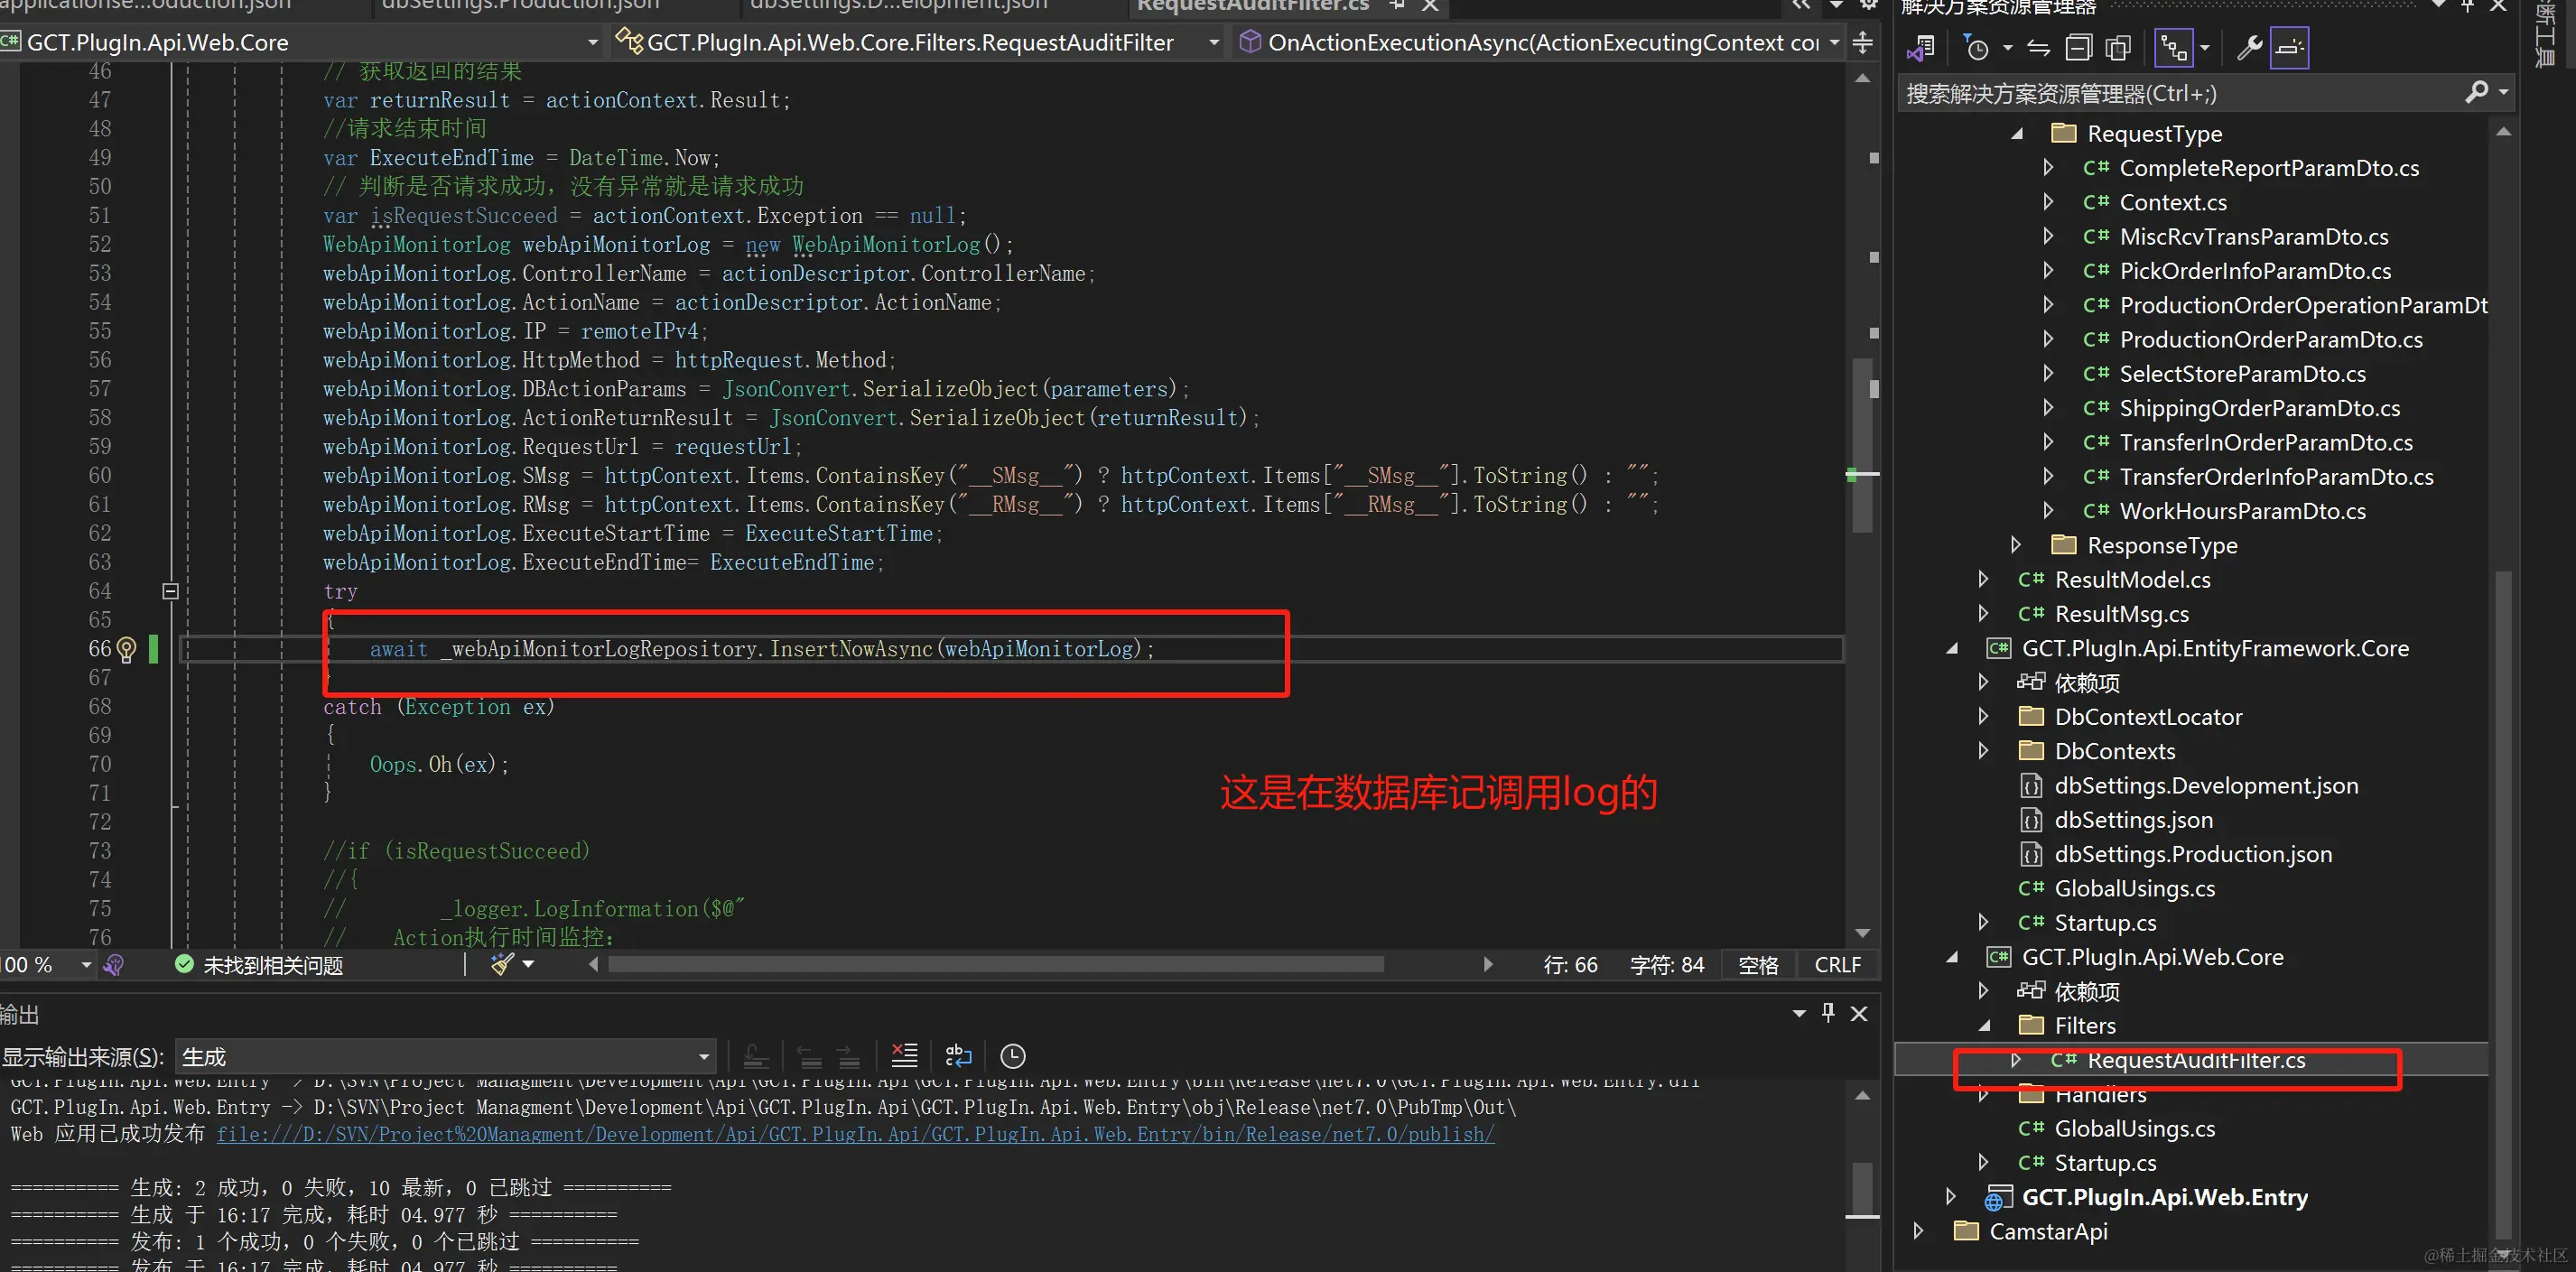The width and height of the screenshot is (2576, 1272).
Task: Expand the ResponseType folder
Action: point(2015,545)
